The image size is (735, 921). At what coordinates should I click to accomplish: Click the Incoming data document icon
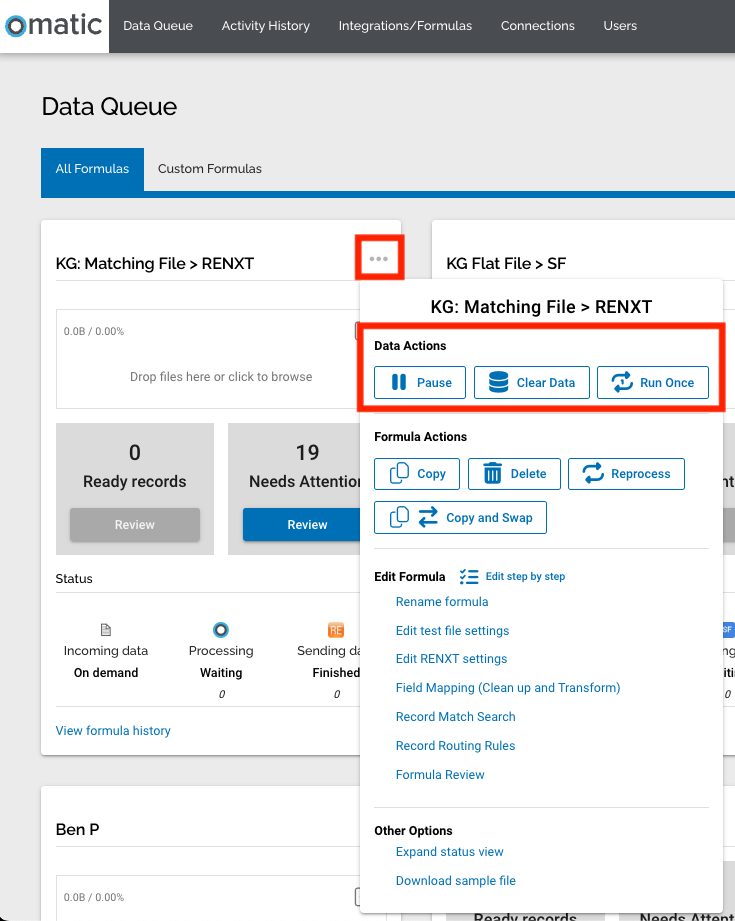coord(106,629)
